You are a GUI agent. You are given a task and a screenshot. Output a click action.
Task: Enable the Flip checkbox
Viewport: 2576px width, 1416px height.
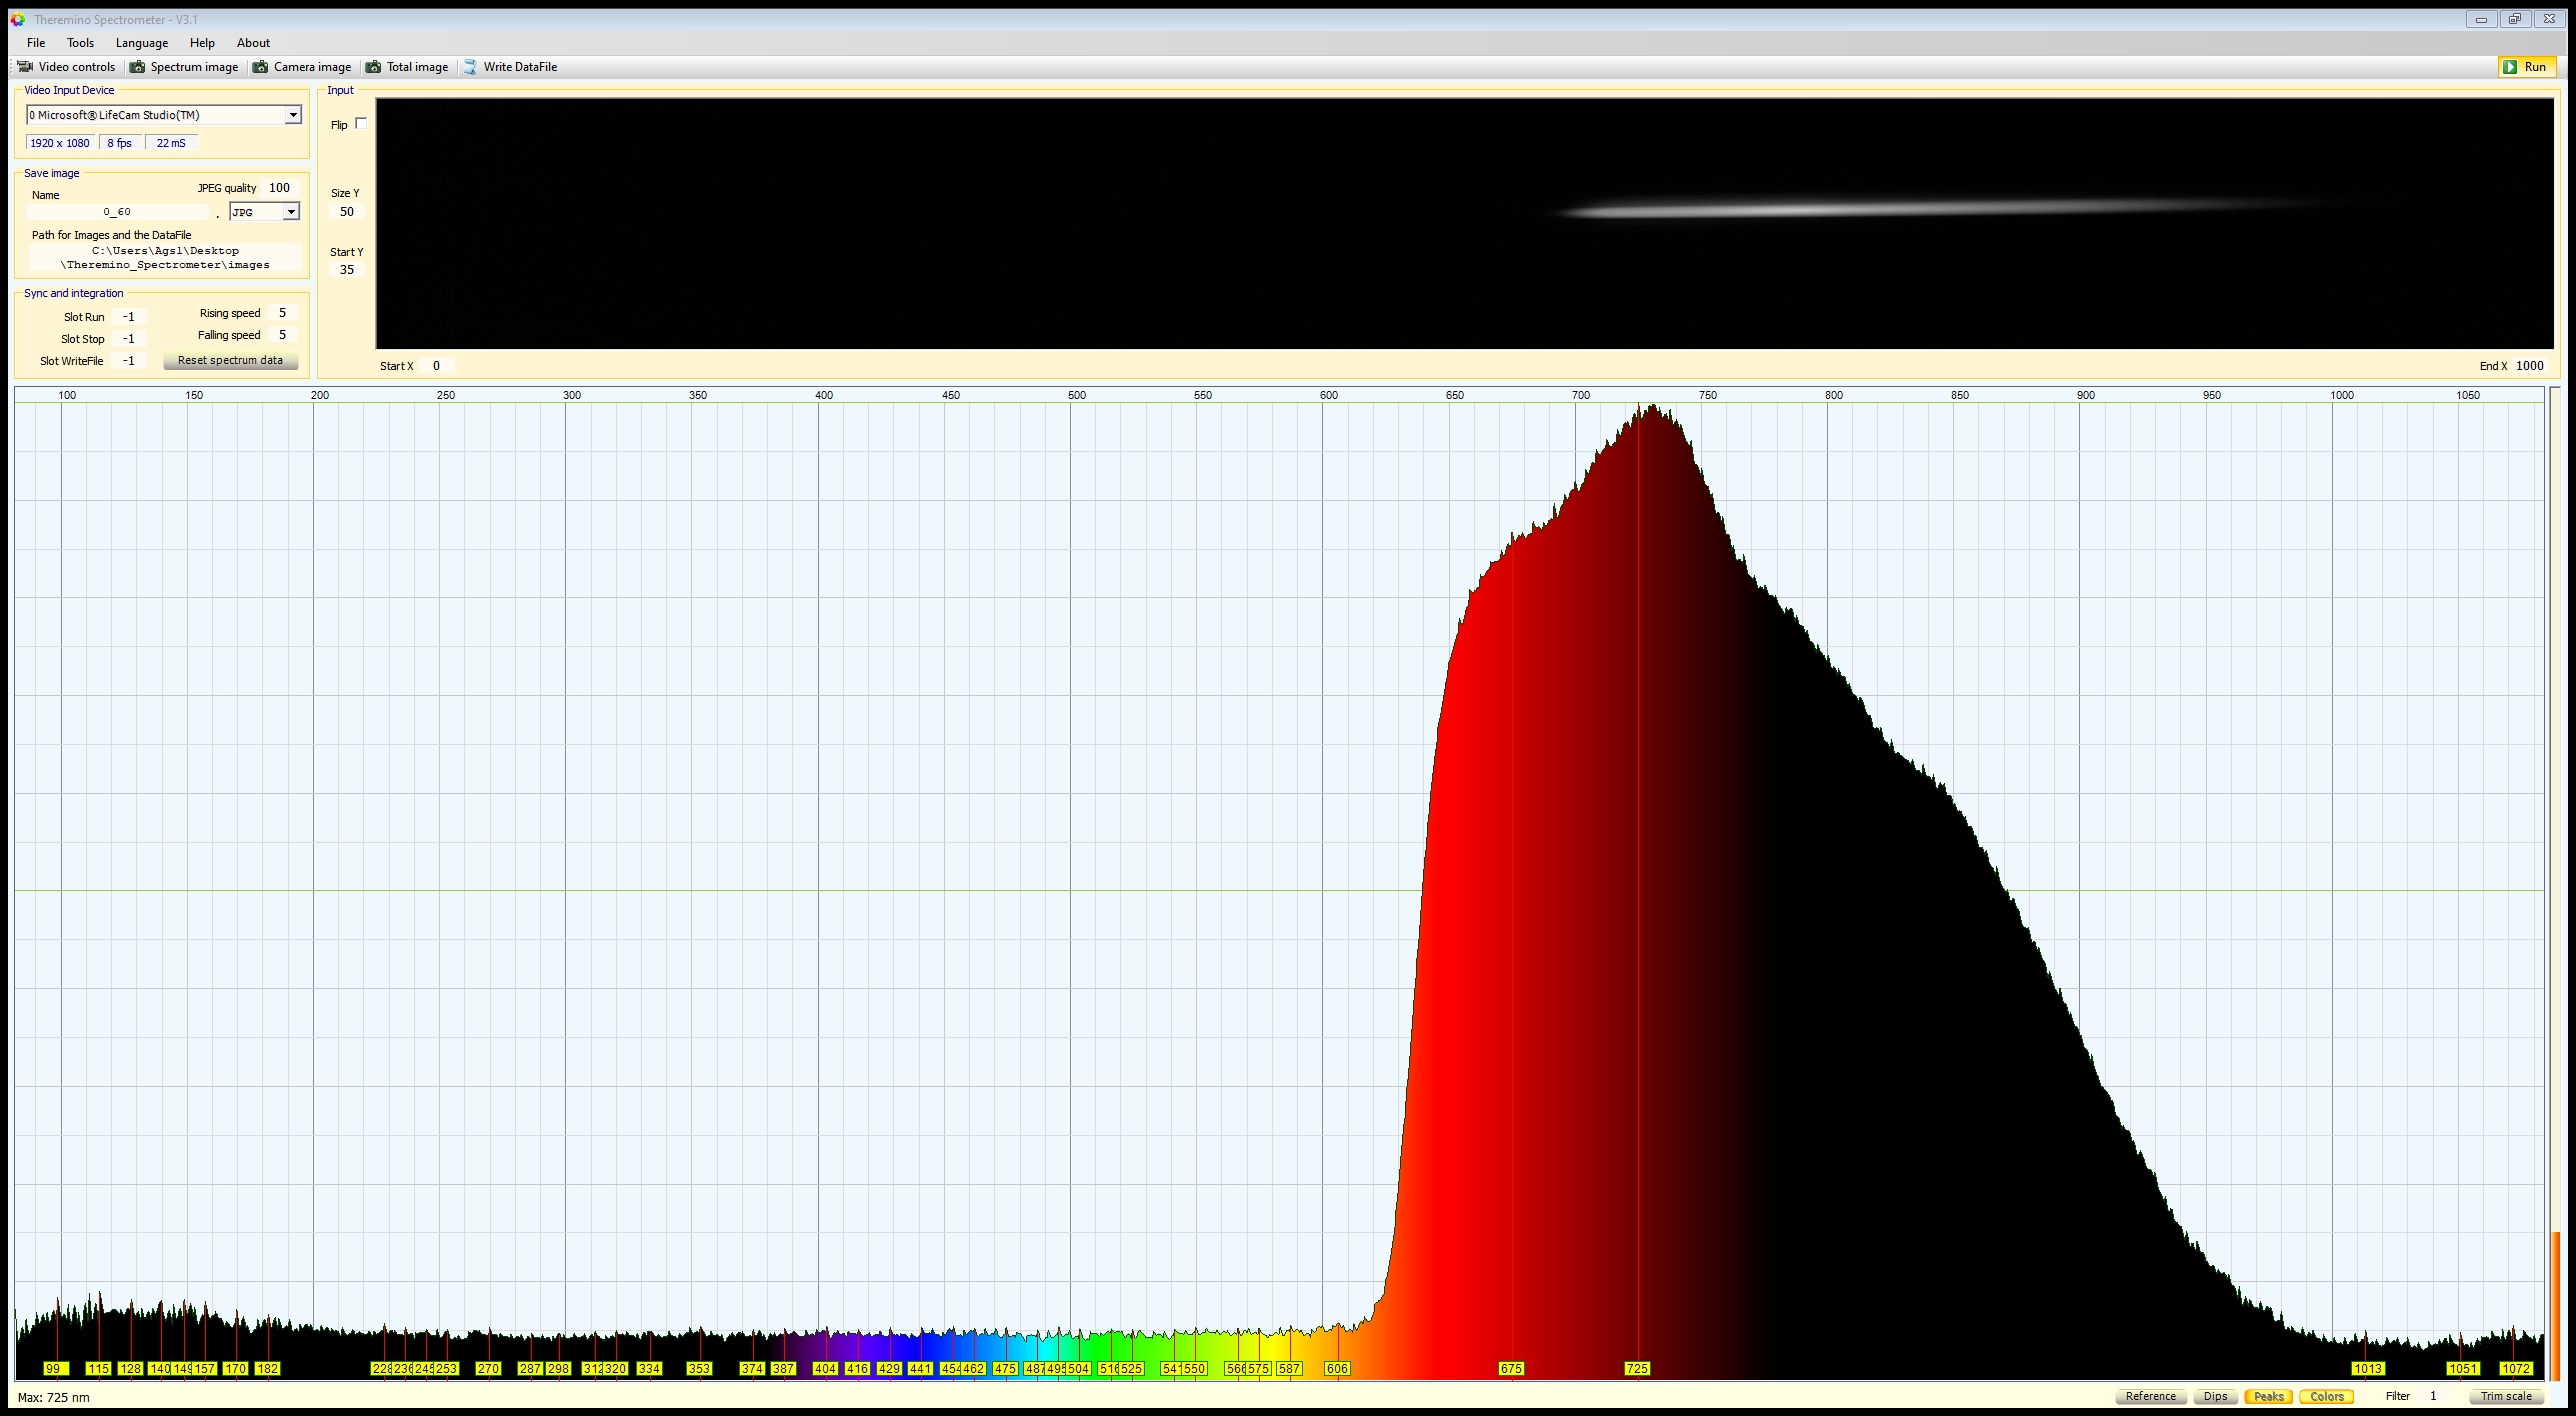coord(361,124)
